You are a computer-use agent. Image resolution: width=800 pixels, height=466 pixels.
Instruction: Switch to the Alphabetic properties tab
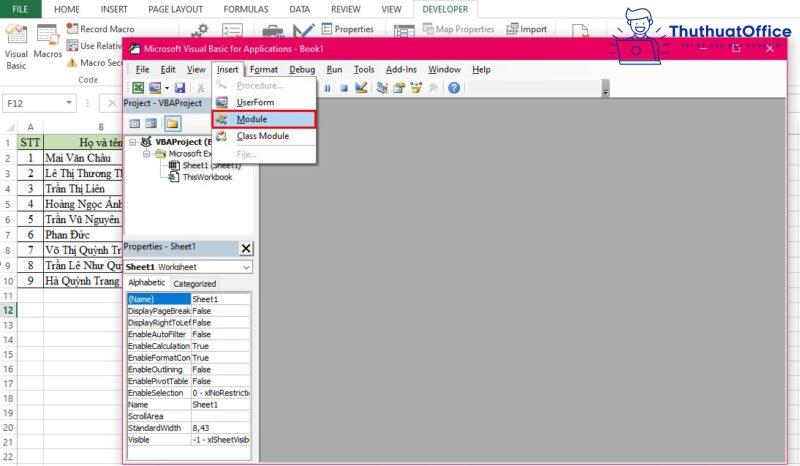click(146, 283)
